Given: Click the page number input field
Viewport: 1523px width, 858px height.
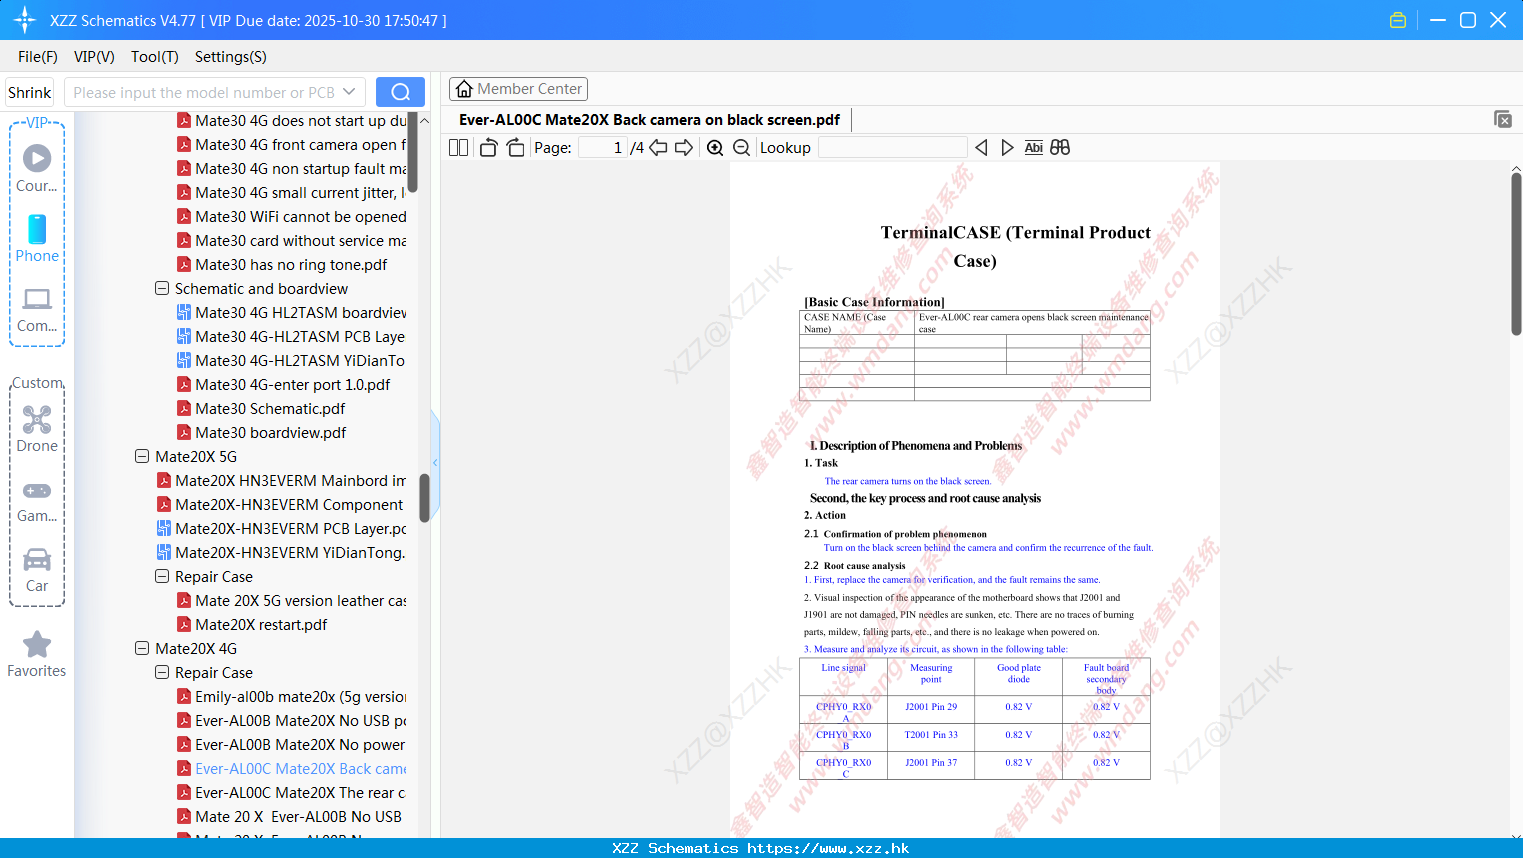Looking at the screenshot, I should (602, 147).
